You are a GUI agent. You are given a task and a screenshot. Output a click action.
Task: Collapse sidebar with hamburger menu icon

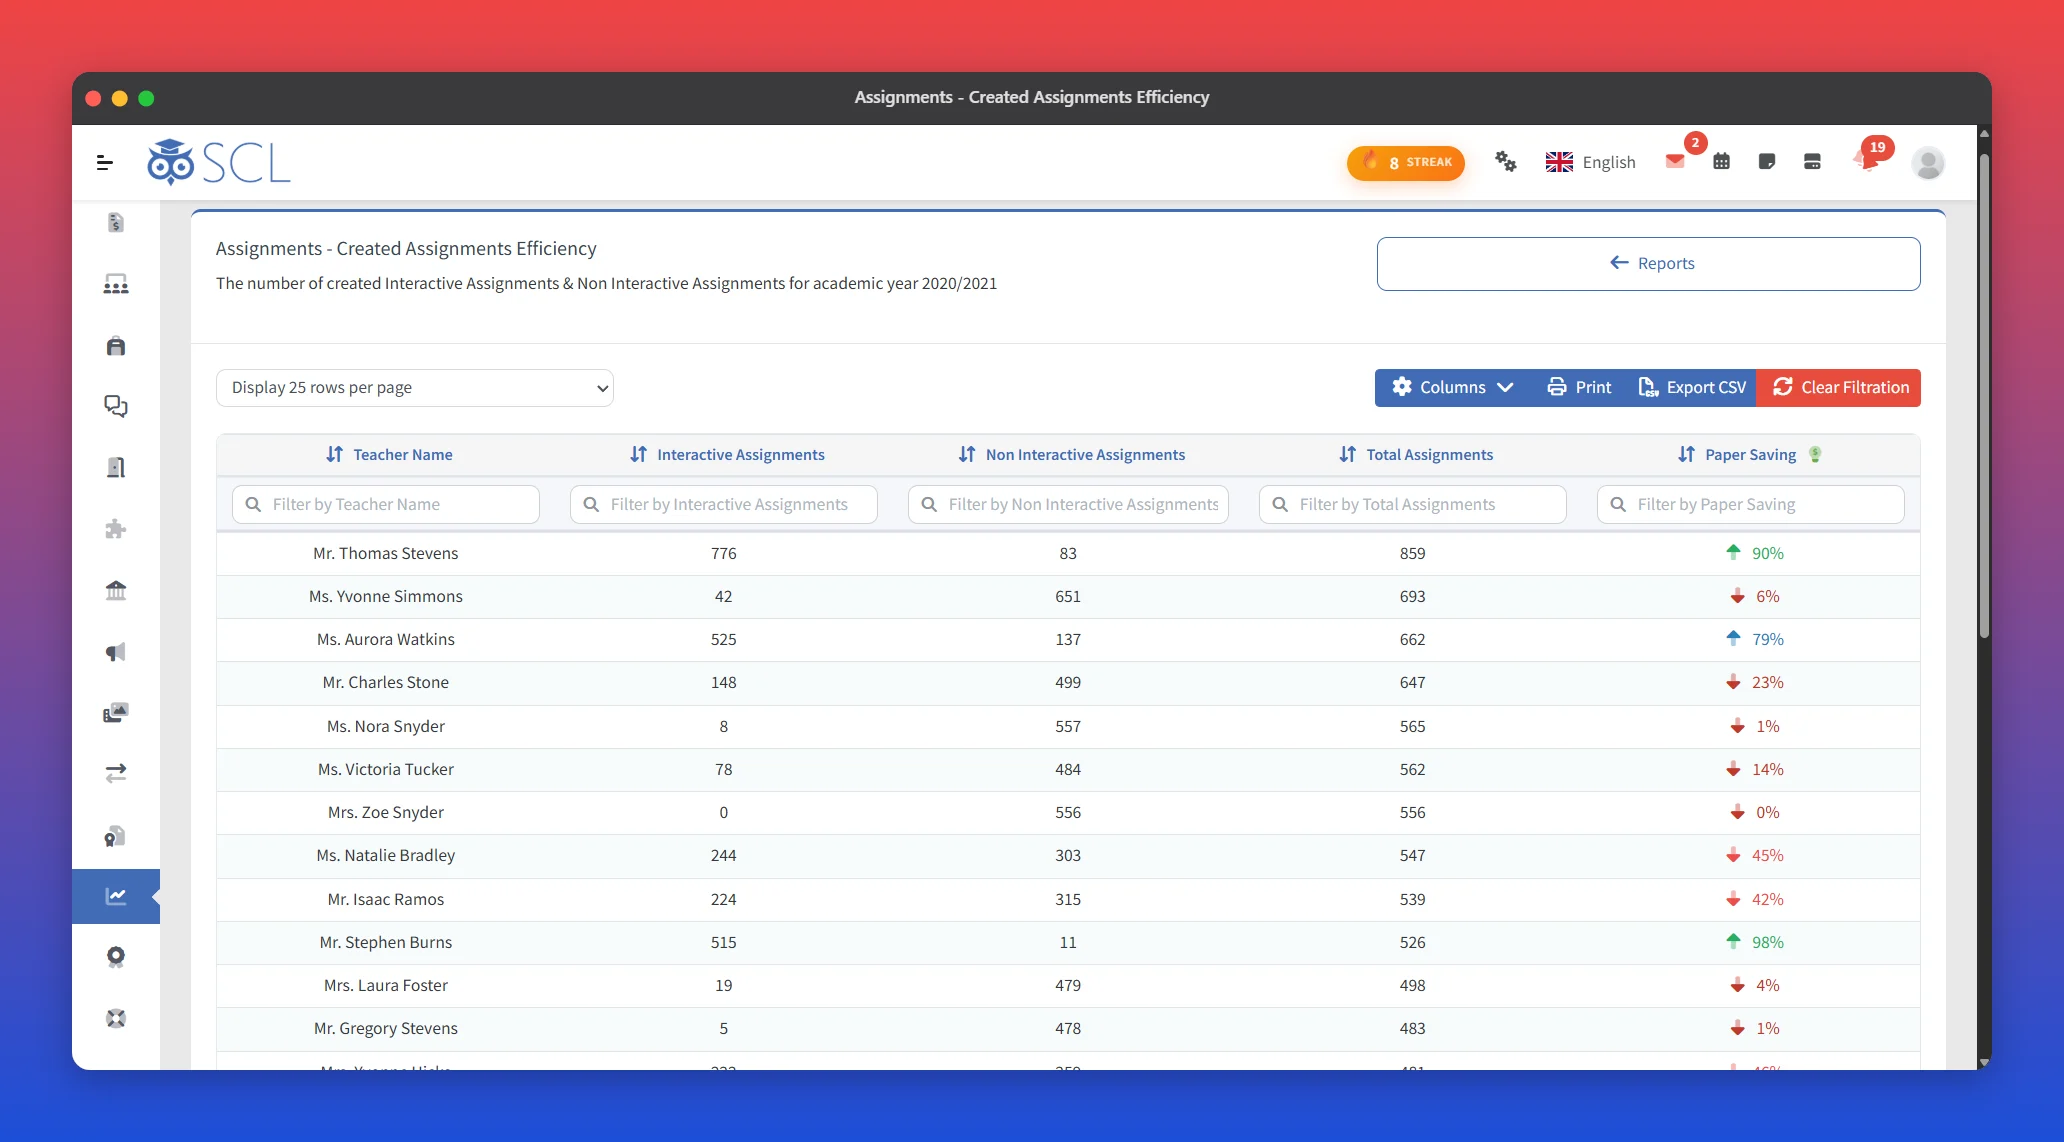click(x=104, y=162)
